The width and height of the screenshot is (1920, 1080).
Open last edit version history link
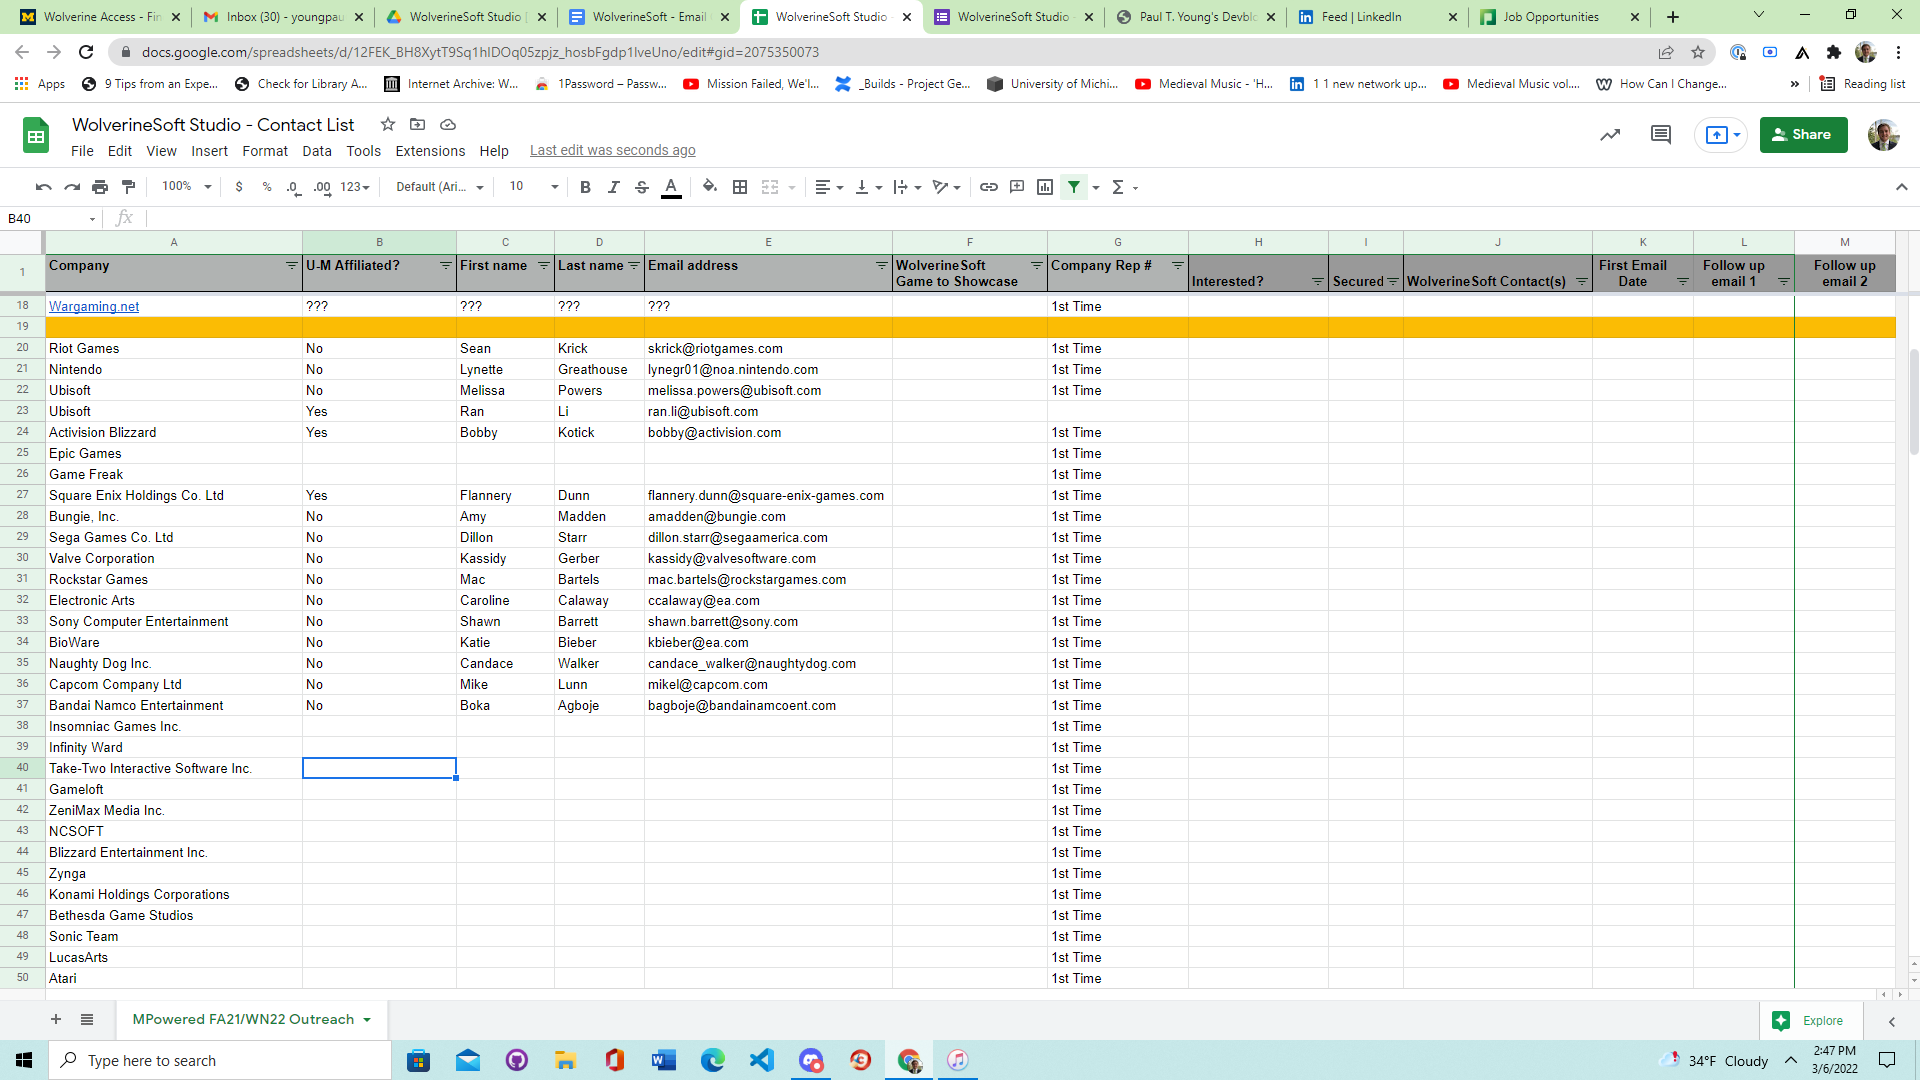pyautogui.click(x=613, y=151)
